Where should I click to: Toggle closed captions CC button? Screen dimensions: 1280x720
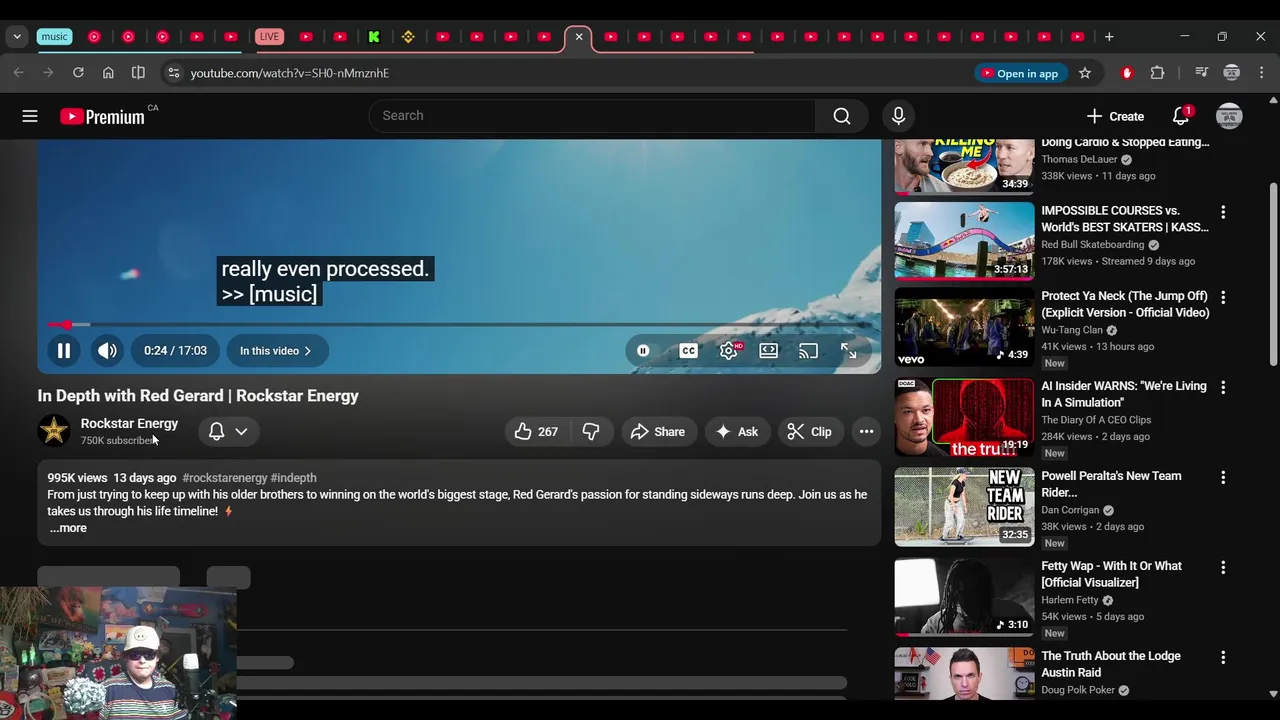688,351
